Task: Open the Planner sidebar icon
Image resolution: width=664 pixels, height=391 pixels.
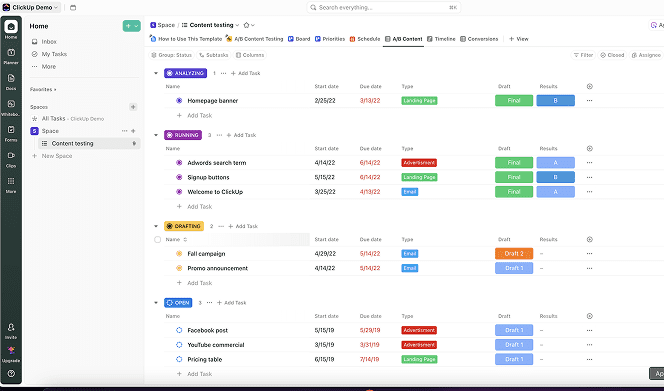Action: pyautogui.click(x=11, y=55)
